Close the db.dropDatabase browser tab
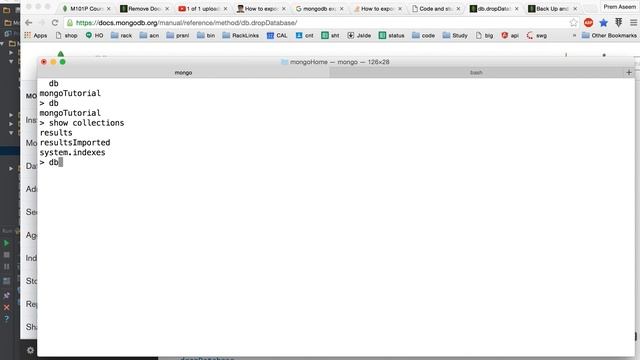This screenshot has height=360, width=640. (517, 9)
